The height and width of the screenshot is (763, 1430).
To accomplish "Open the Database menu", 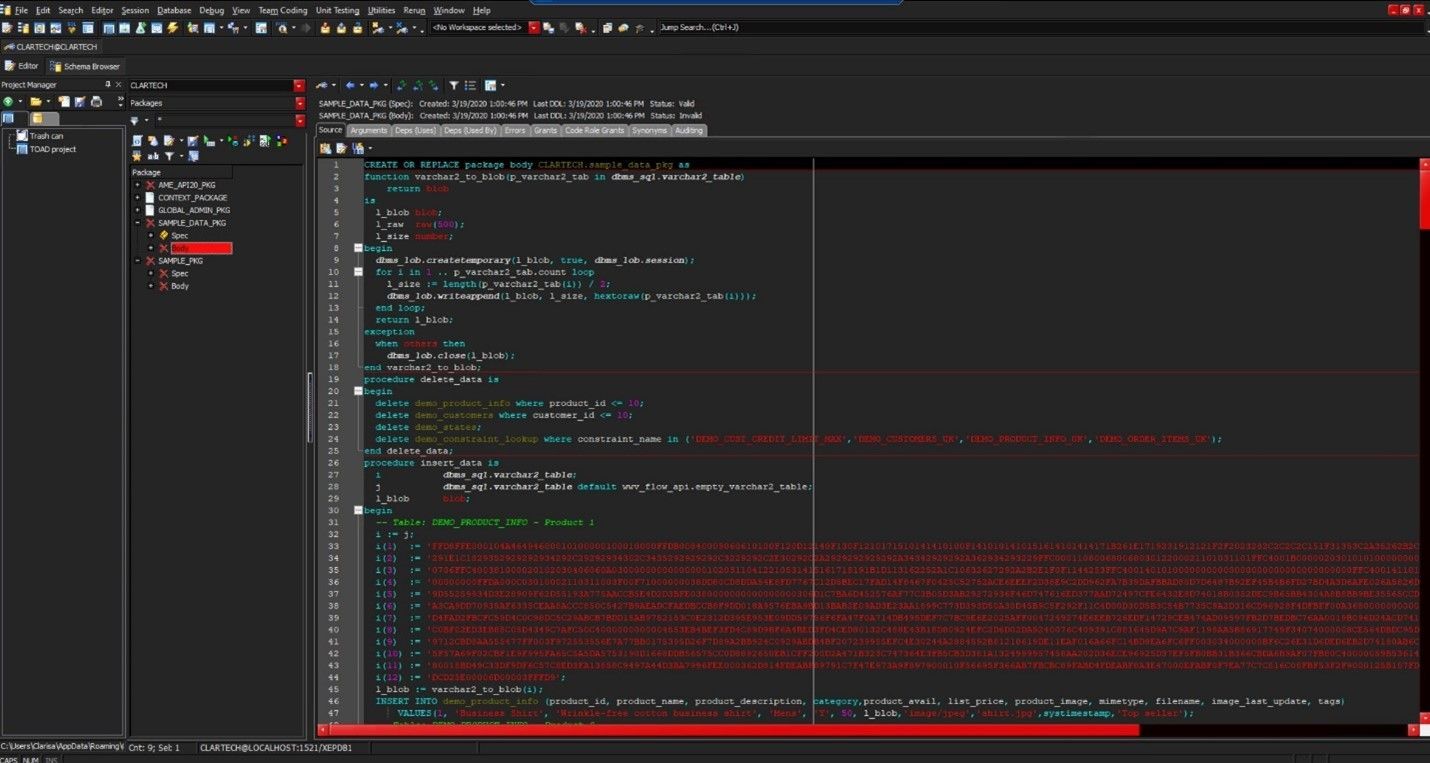I will click(174, 10).
